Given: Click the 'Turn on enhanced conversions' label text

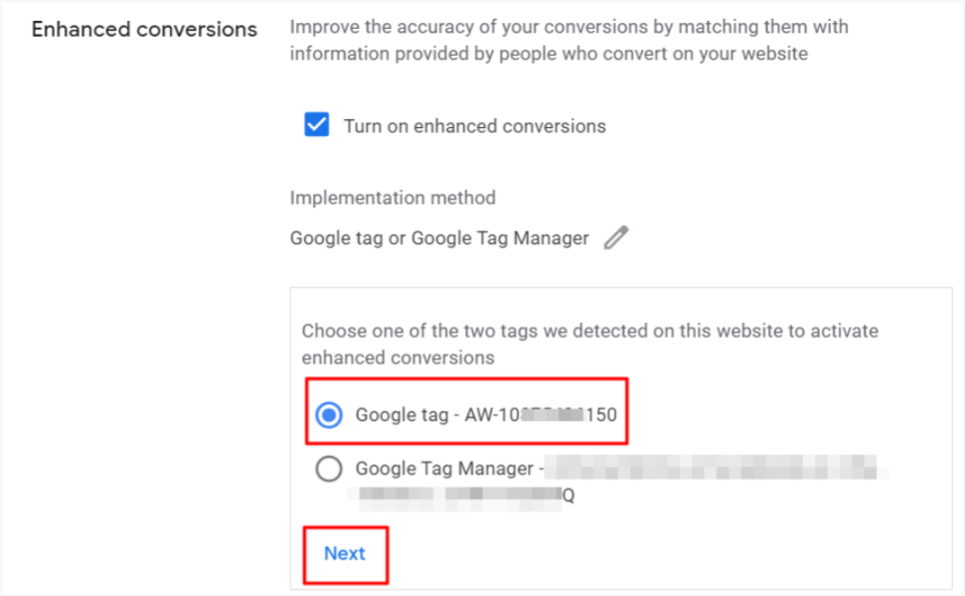Looking at the screenshot, I should click(x=474, y=126).
